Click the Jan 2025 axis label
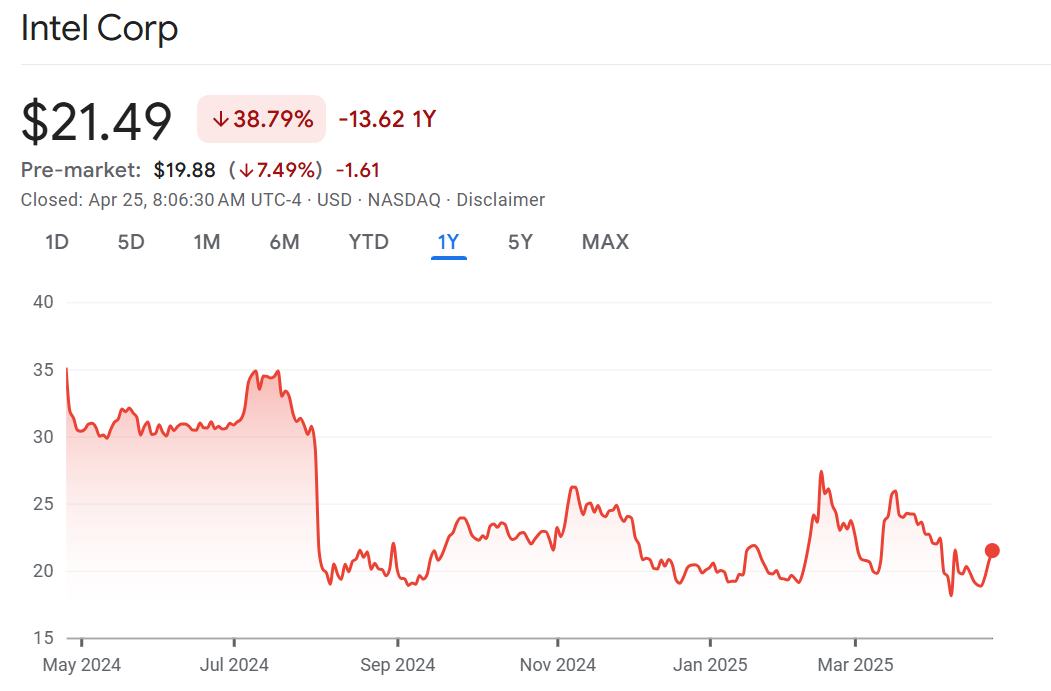 710,665
